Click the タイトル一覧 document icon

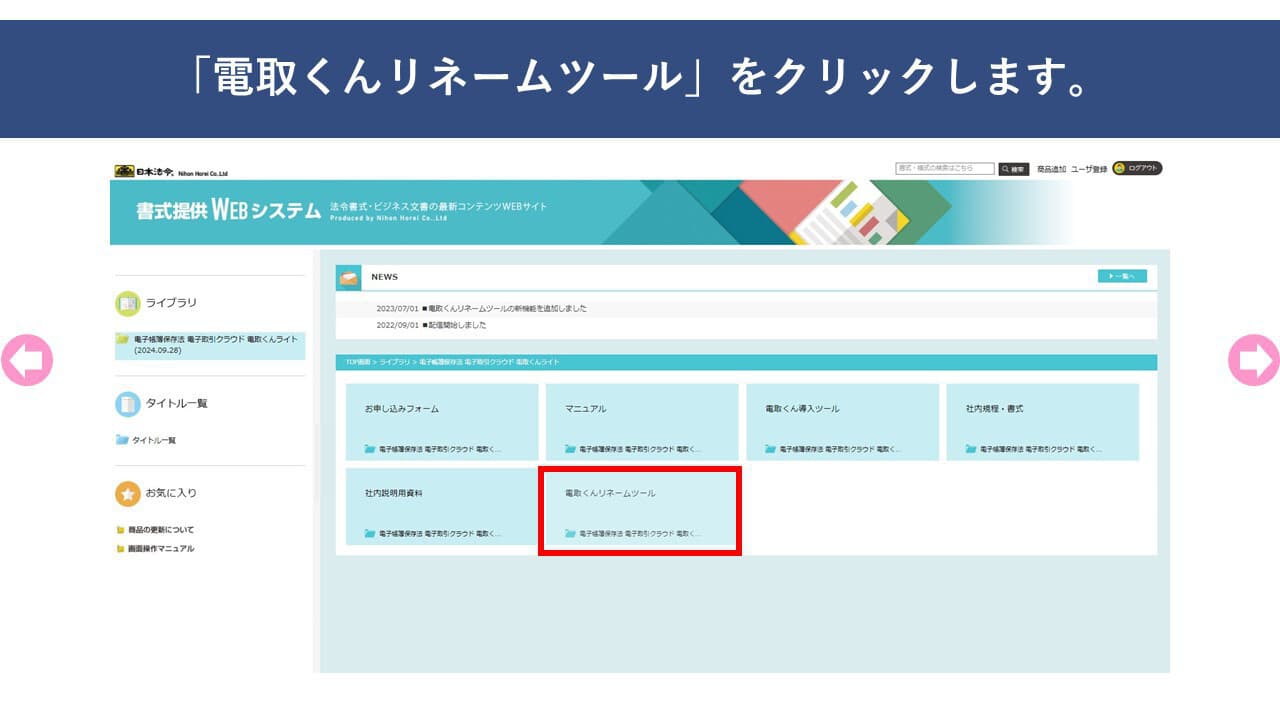[127, 404]
